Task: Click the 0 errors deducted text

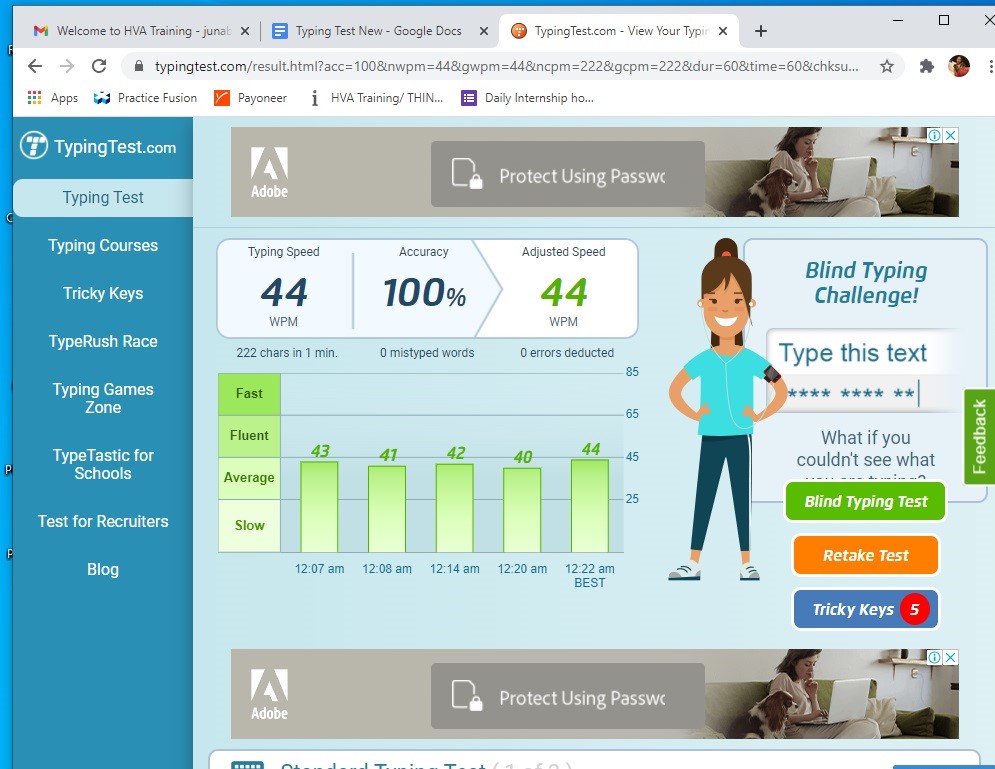Action: (567, 353)
